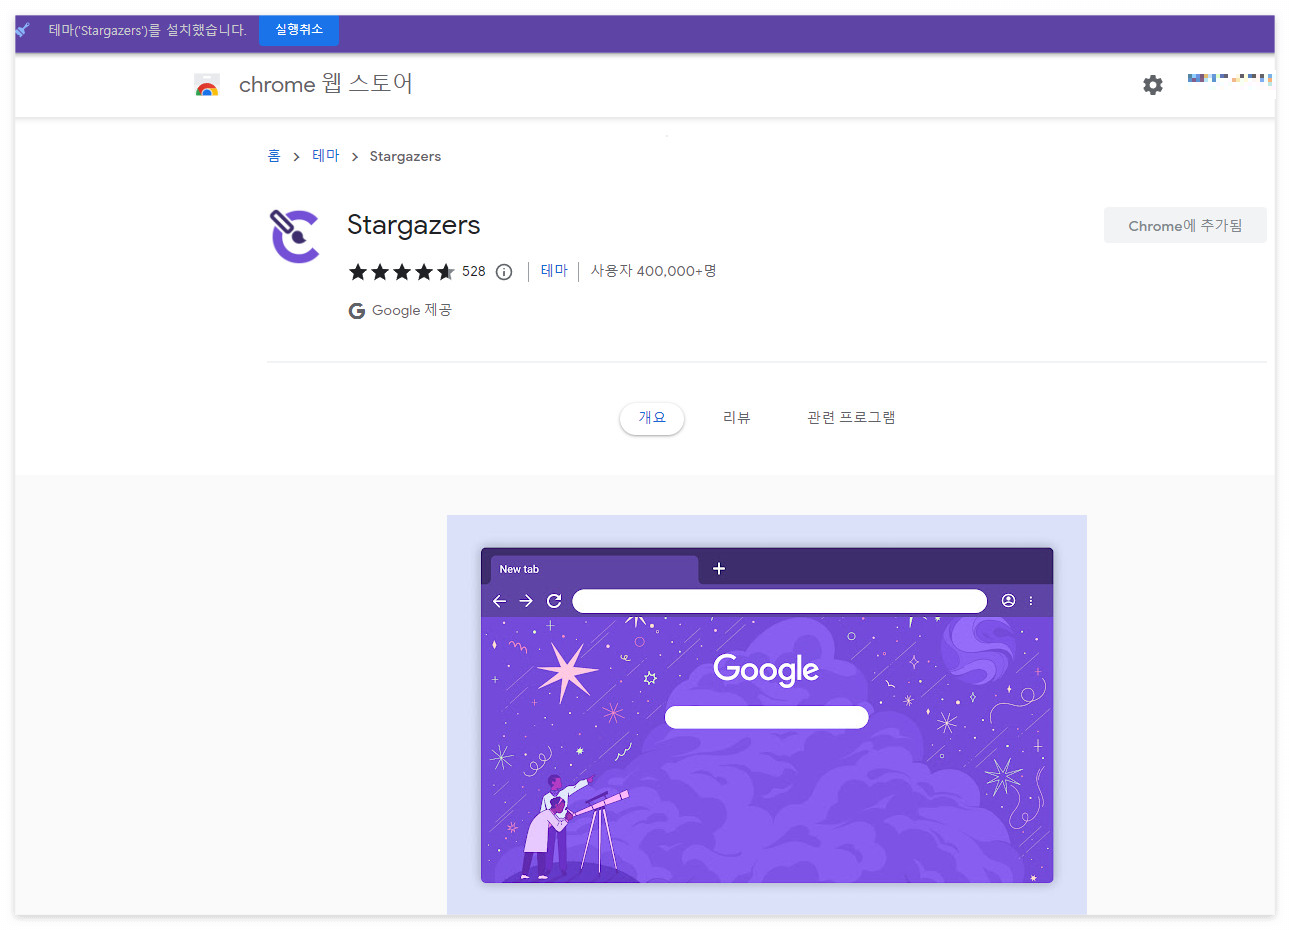Open the settings gear icon
This screenshot has height=930, width=1290.
(1153, 85)
